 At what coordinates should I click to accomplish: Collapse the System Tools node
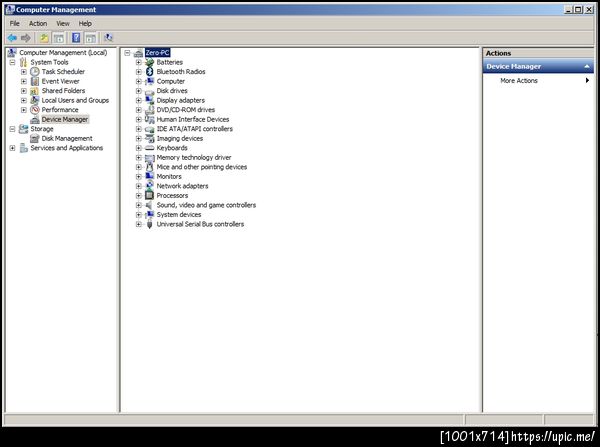click(x=12, y=62)
